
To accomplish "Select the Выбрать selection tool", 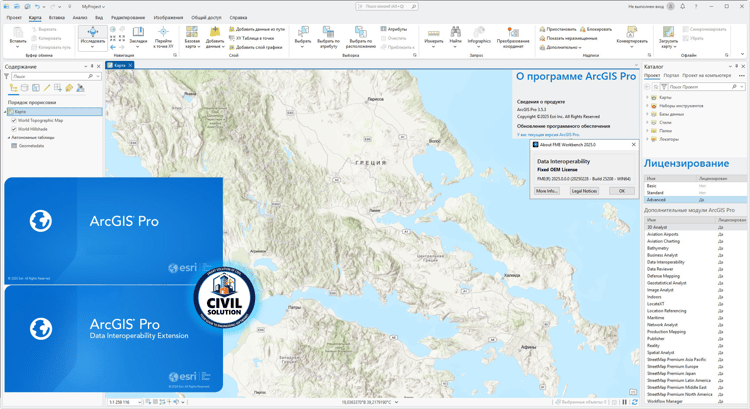I will [x=303, y=37].
